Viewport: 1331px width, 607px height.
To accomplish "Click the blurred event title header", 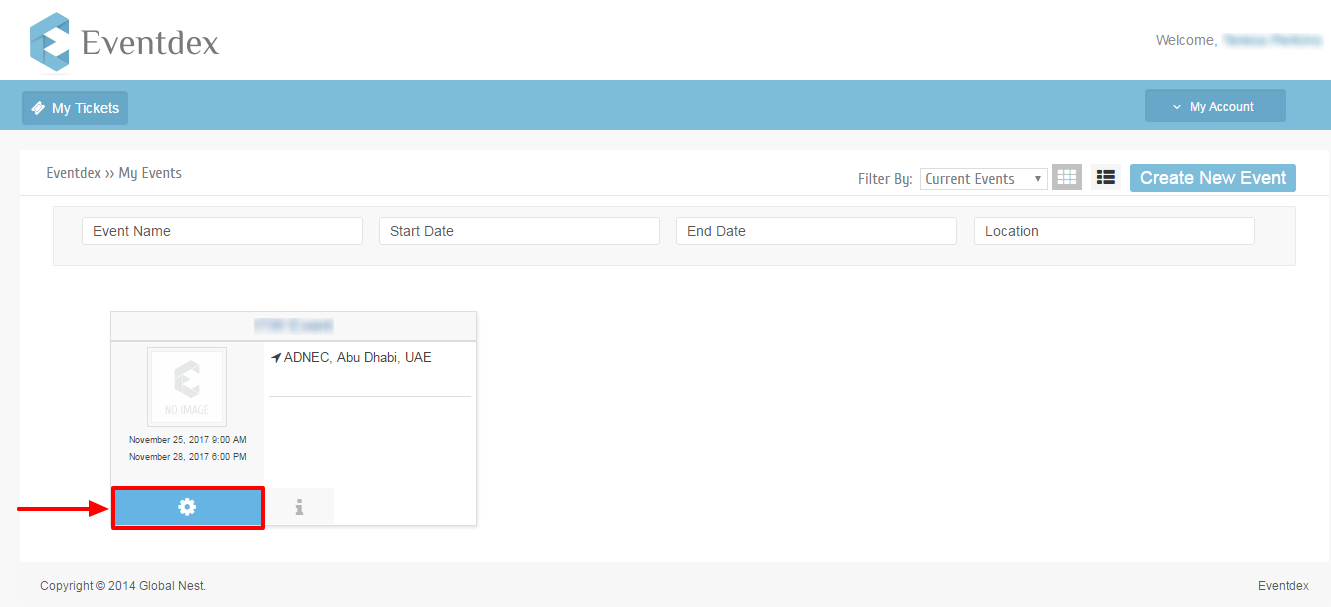I will pyautogui.click(x=293, y=326).
